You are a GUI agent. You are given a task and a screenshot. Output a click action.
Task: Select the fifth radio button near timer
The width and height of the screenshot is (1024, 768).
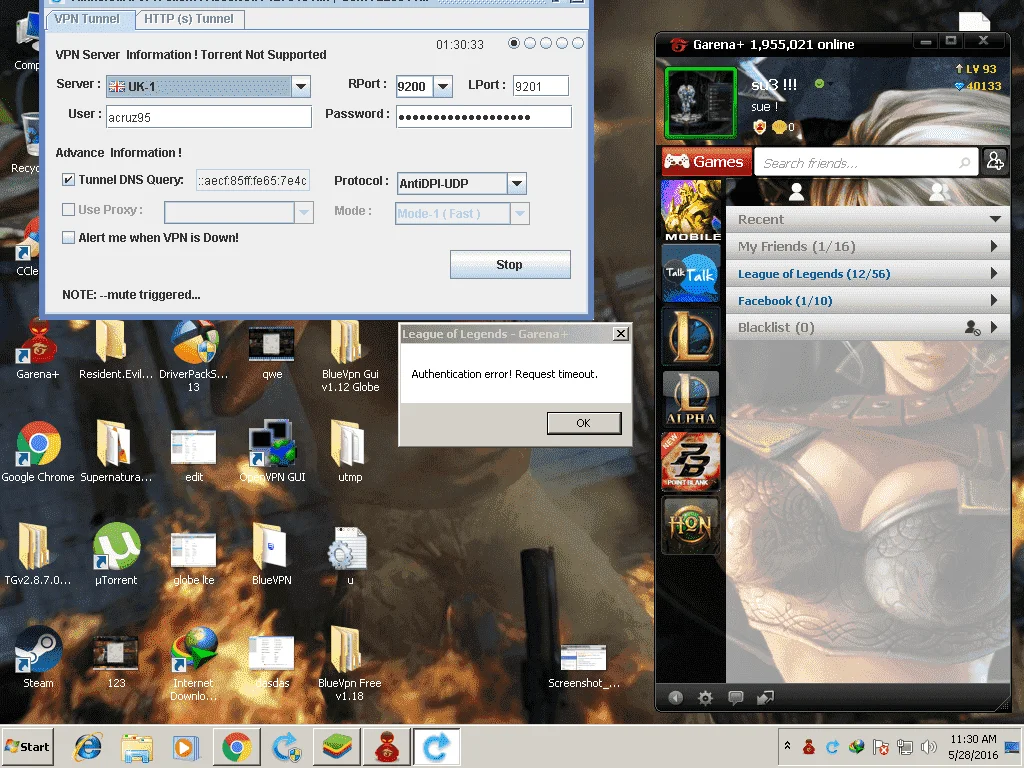(x=578, y=43)
